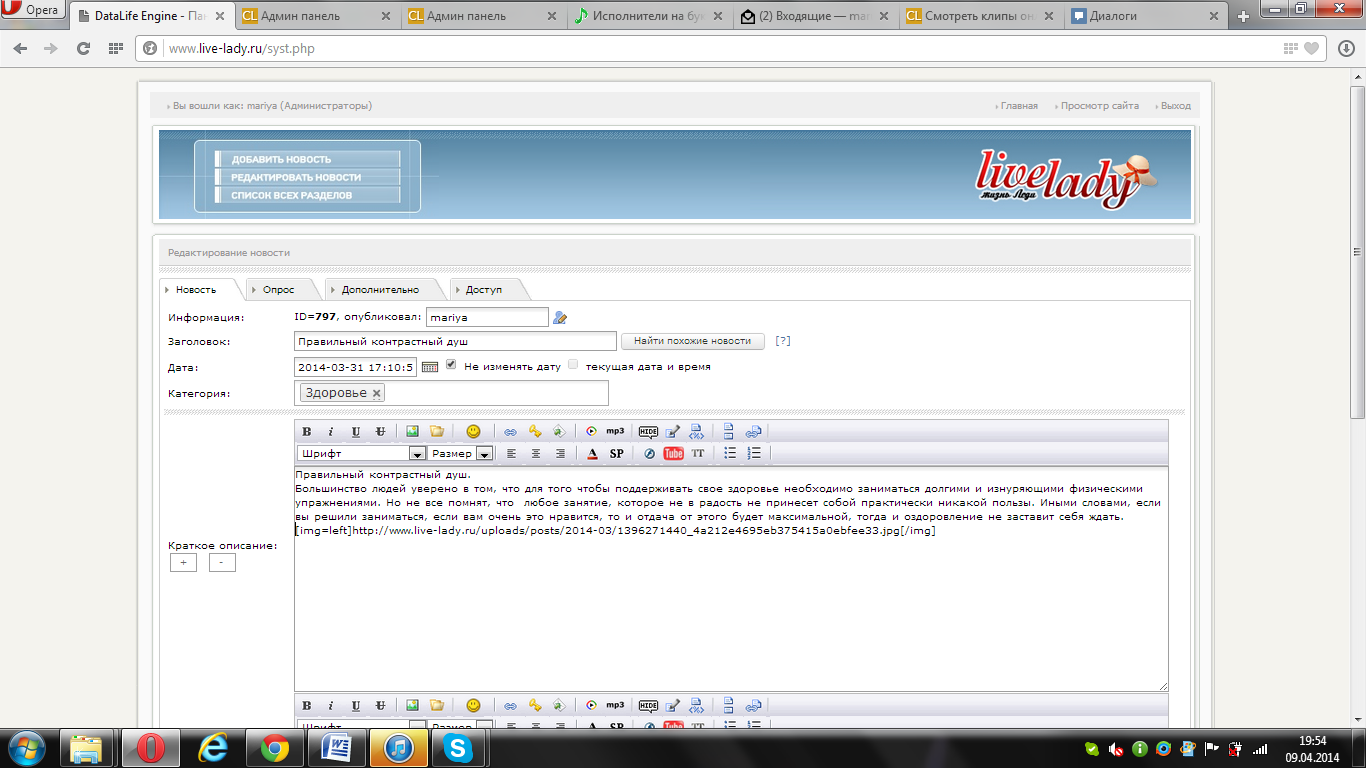Toggle bold in the short description toolbar
The height and width of the screenshot is (768, 1366).
coord(307,431)
